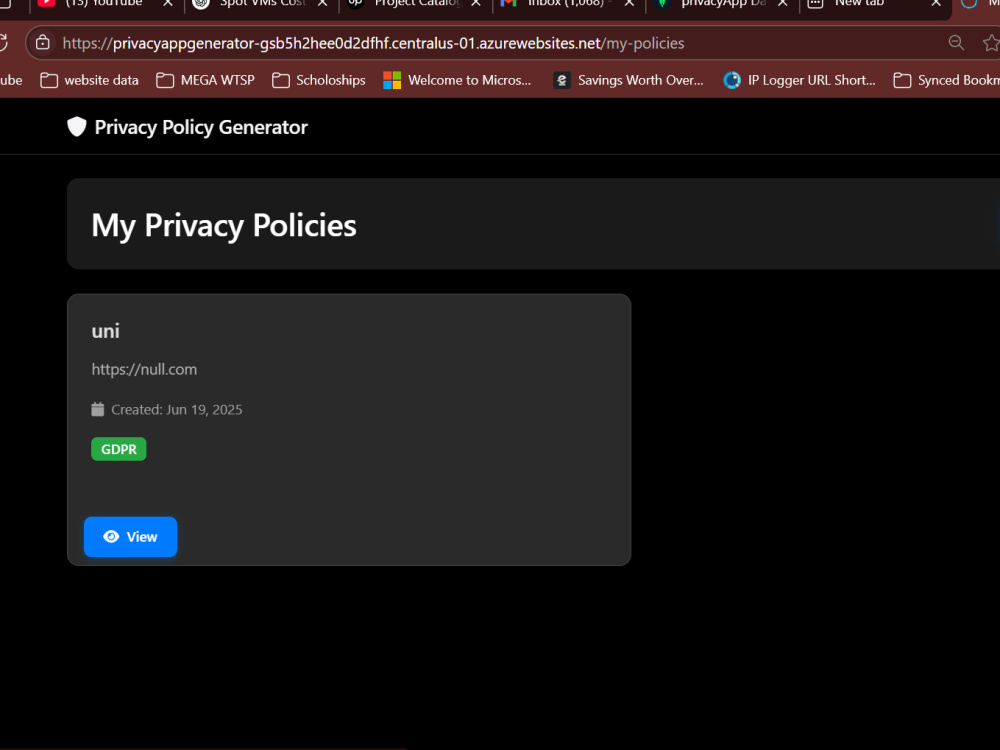Close the Project Catalog tab
Screen dimensions: 1000x750
[x=476, y=4]
